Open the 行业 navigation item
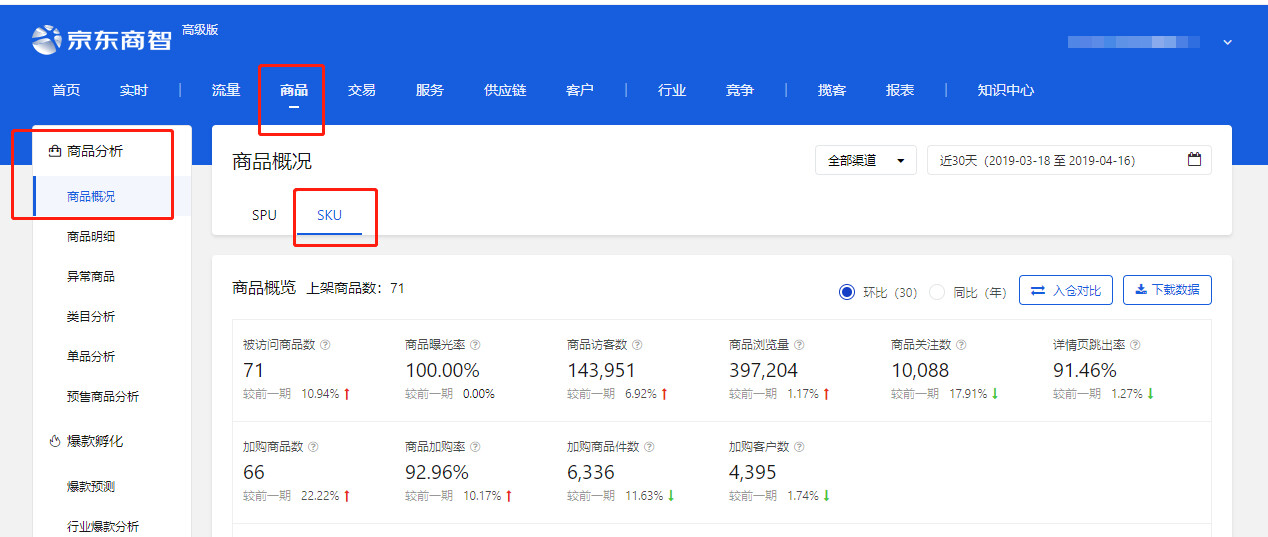1268x537 pixels. pos(672,90)
